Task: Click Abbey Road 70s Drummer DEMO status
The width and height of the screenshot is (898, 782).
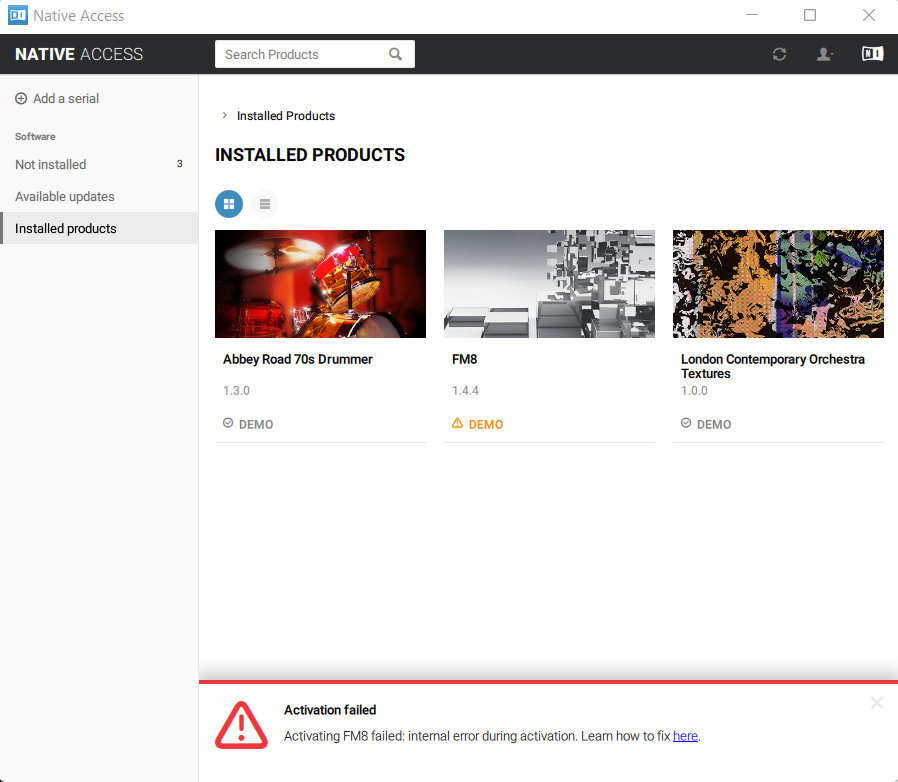Action: click(x=248, y=424)
